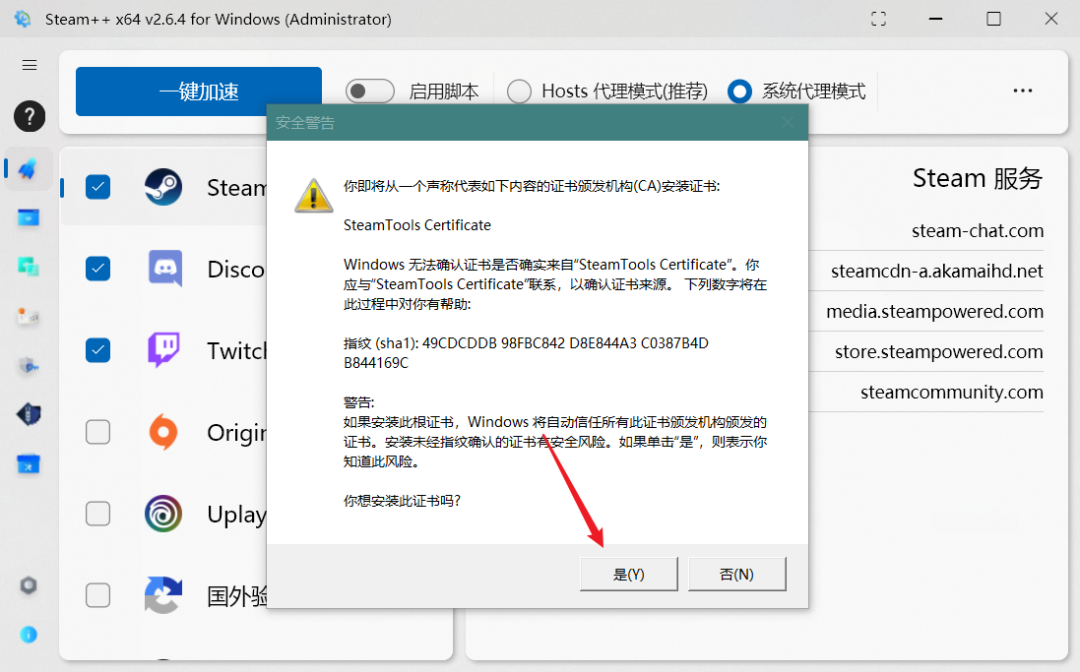The width and height of the screenshot is (1080, 672).
Task: Open the dark blue shield sidebar icon
Action: point(28,414)
